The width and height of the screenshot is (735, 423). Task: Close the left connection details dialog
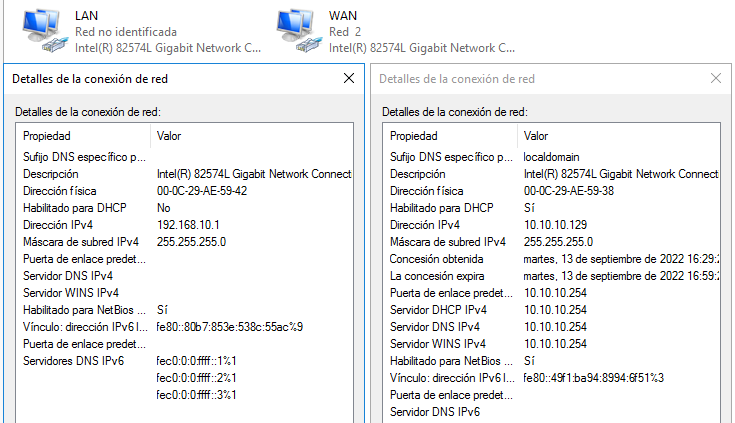pyautogui.click(x=349, y=78)
